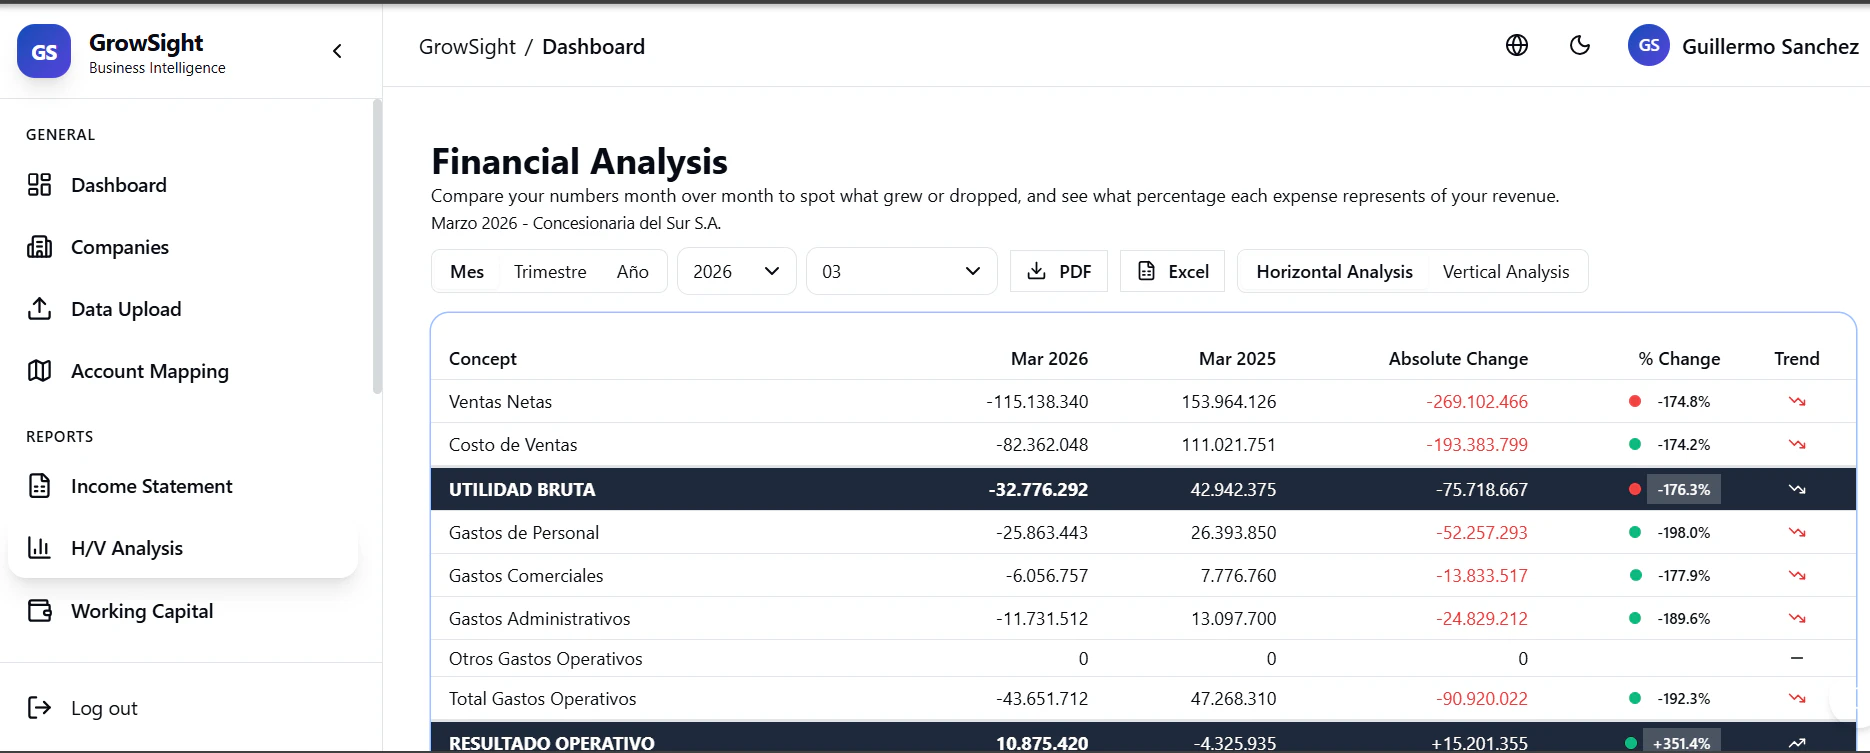Click the Companies building icon
Image resolution: width=1870 pixels, height=753 pixels.
(x=39, y=247)
